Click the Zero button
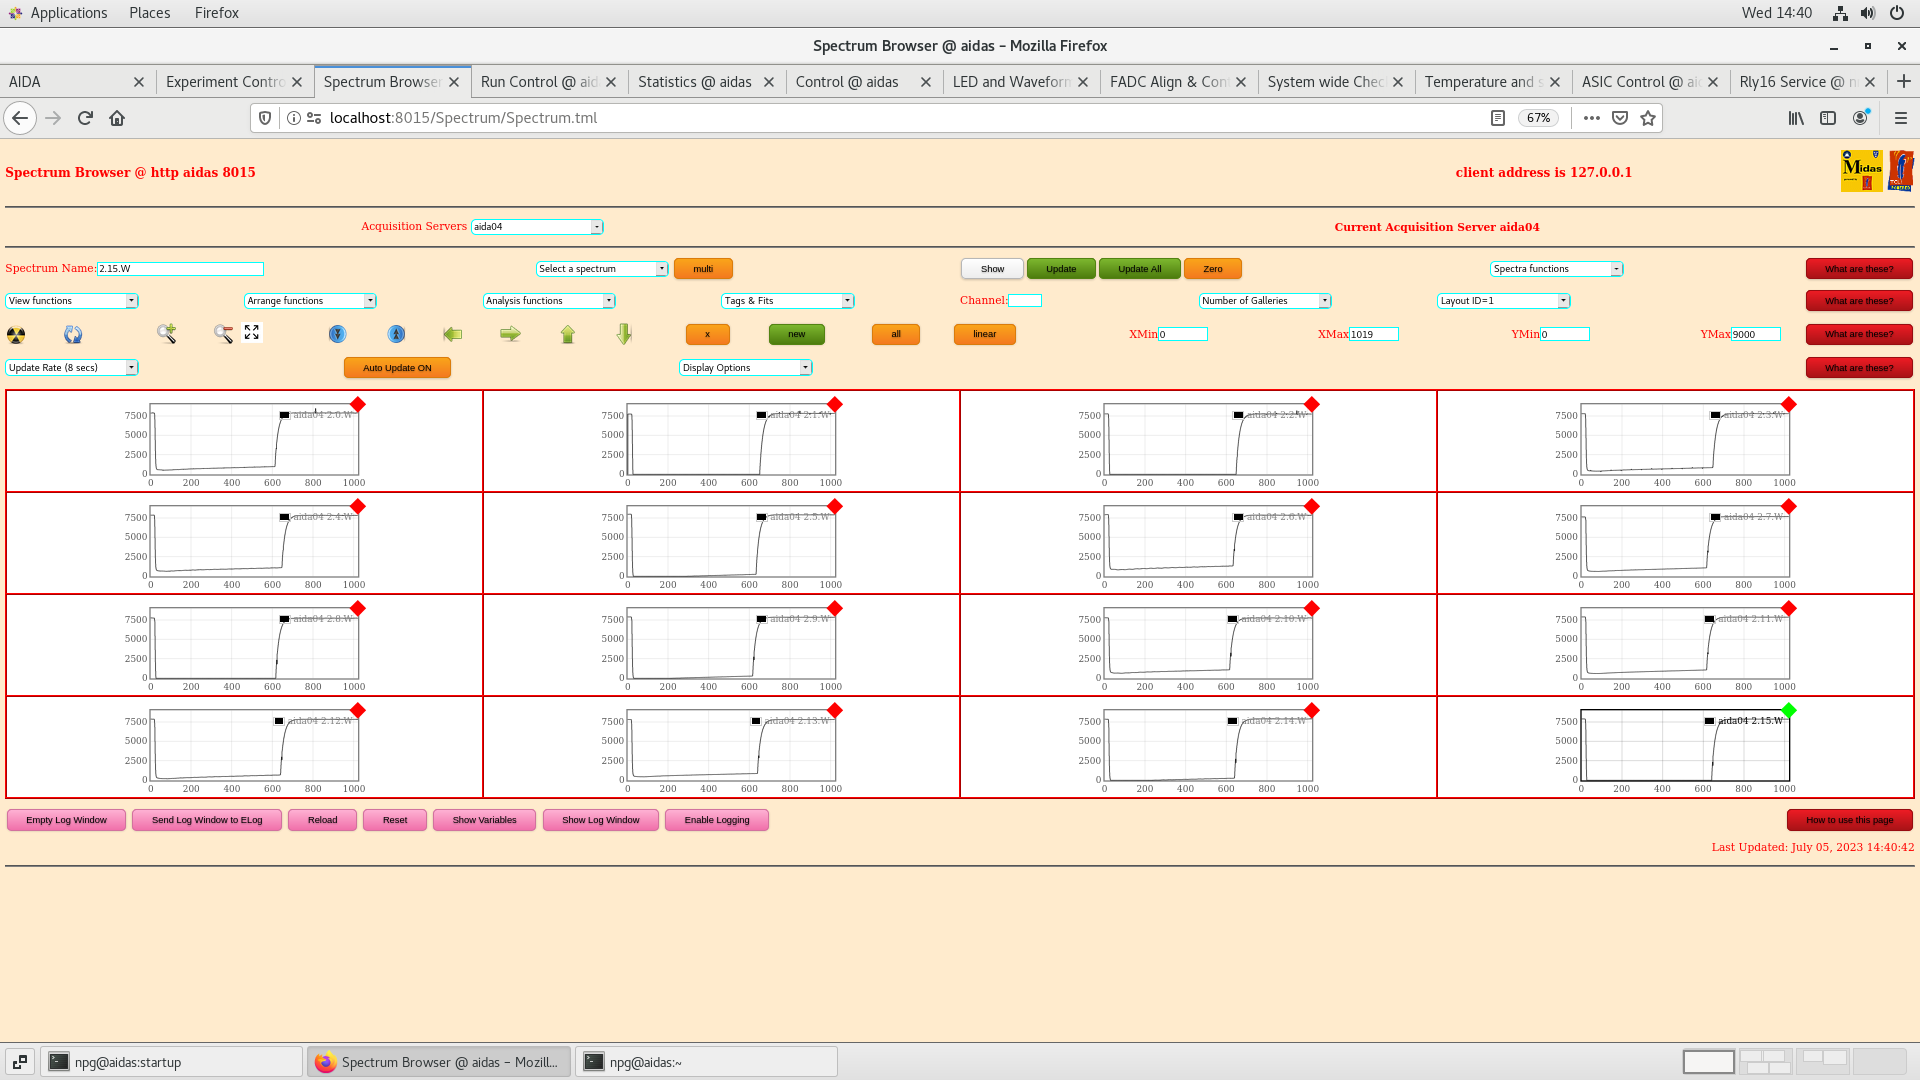This screenshot has height=1080, width=1920. pos(1211,269)
